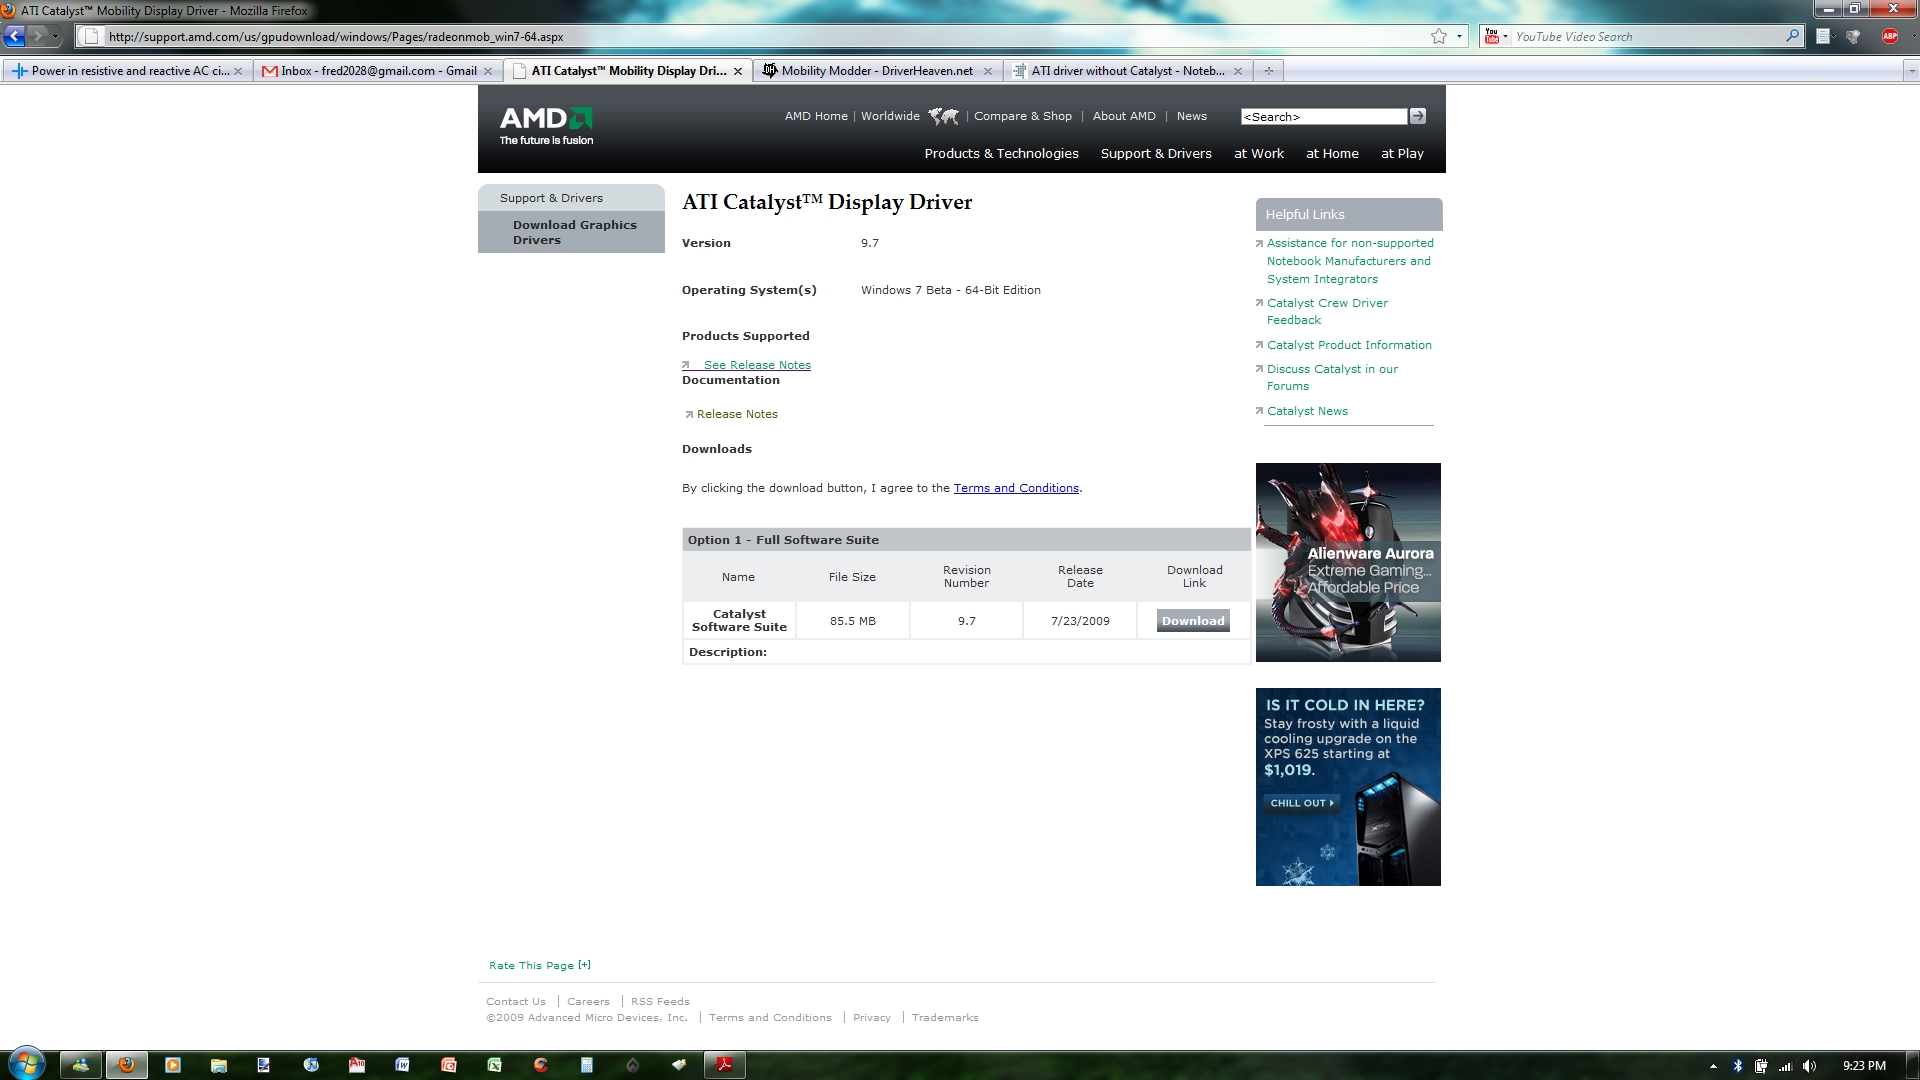Open the Careers footer link
Viewport: 1920px width, 1080px height.
pyautogui.click(x=588, y=1001)
